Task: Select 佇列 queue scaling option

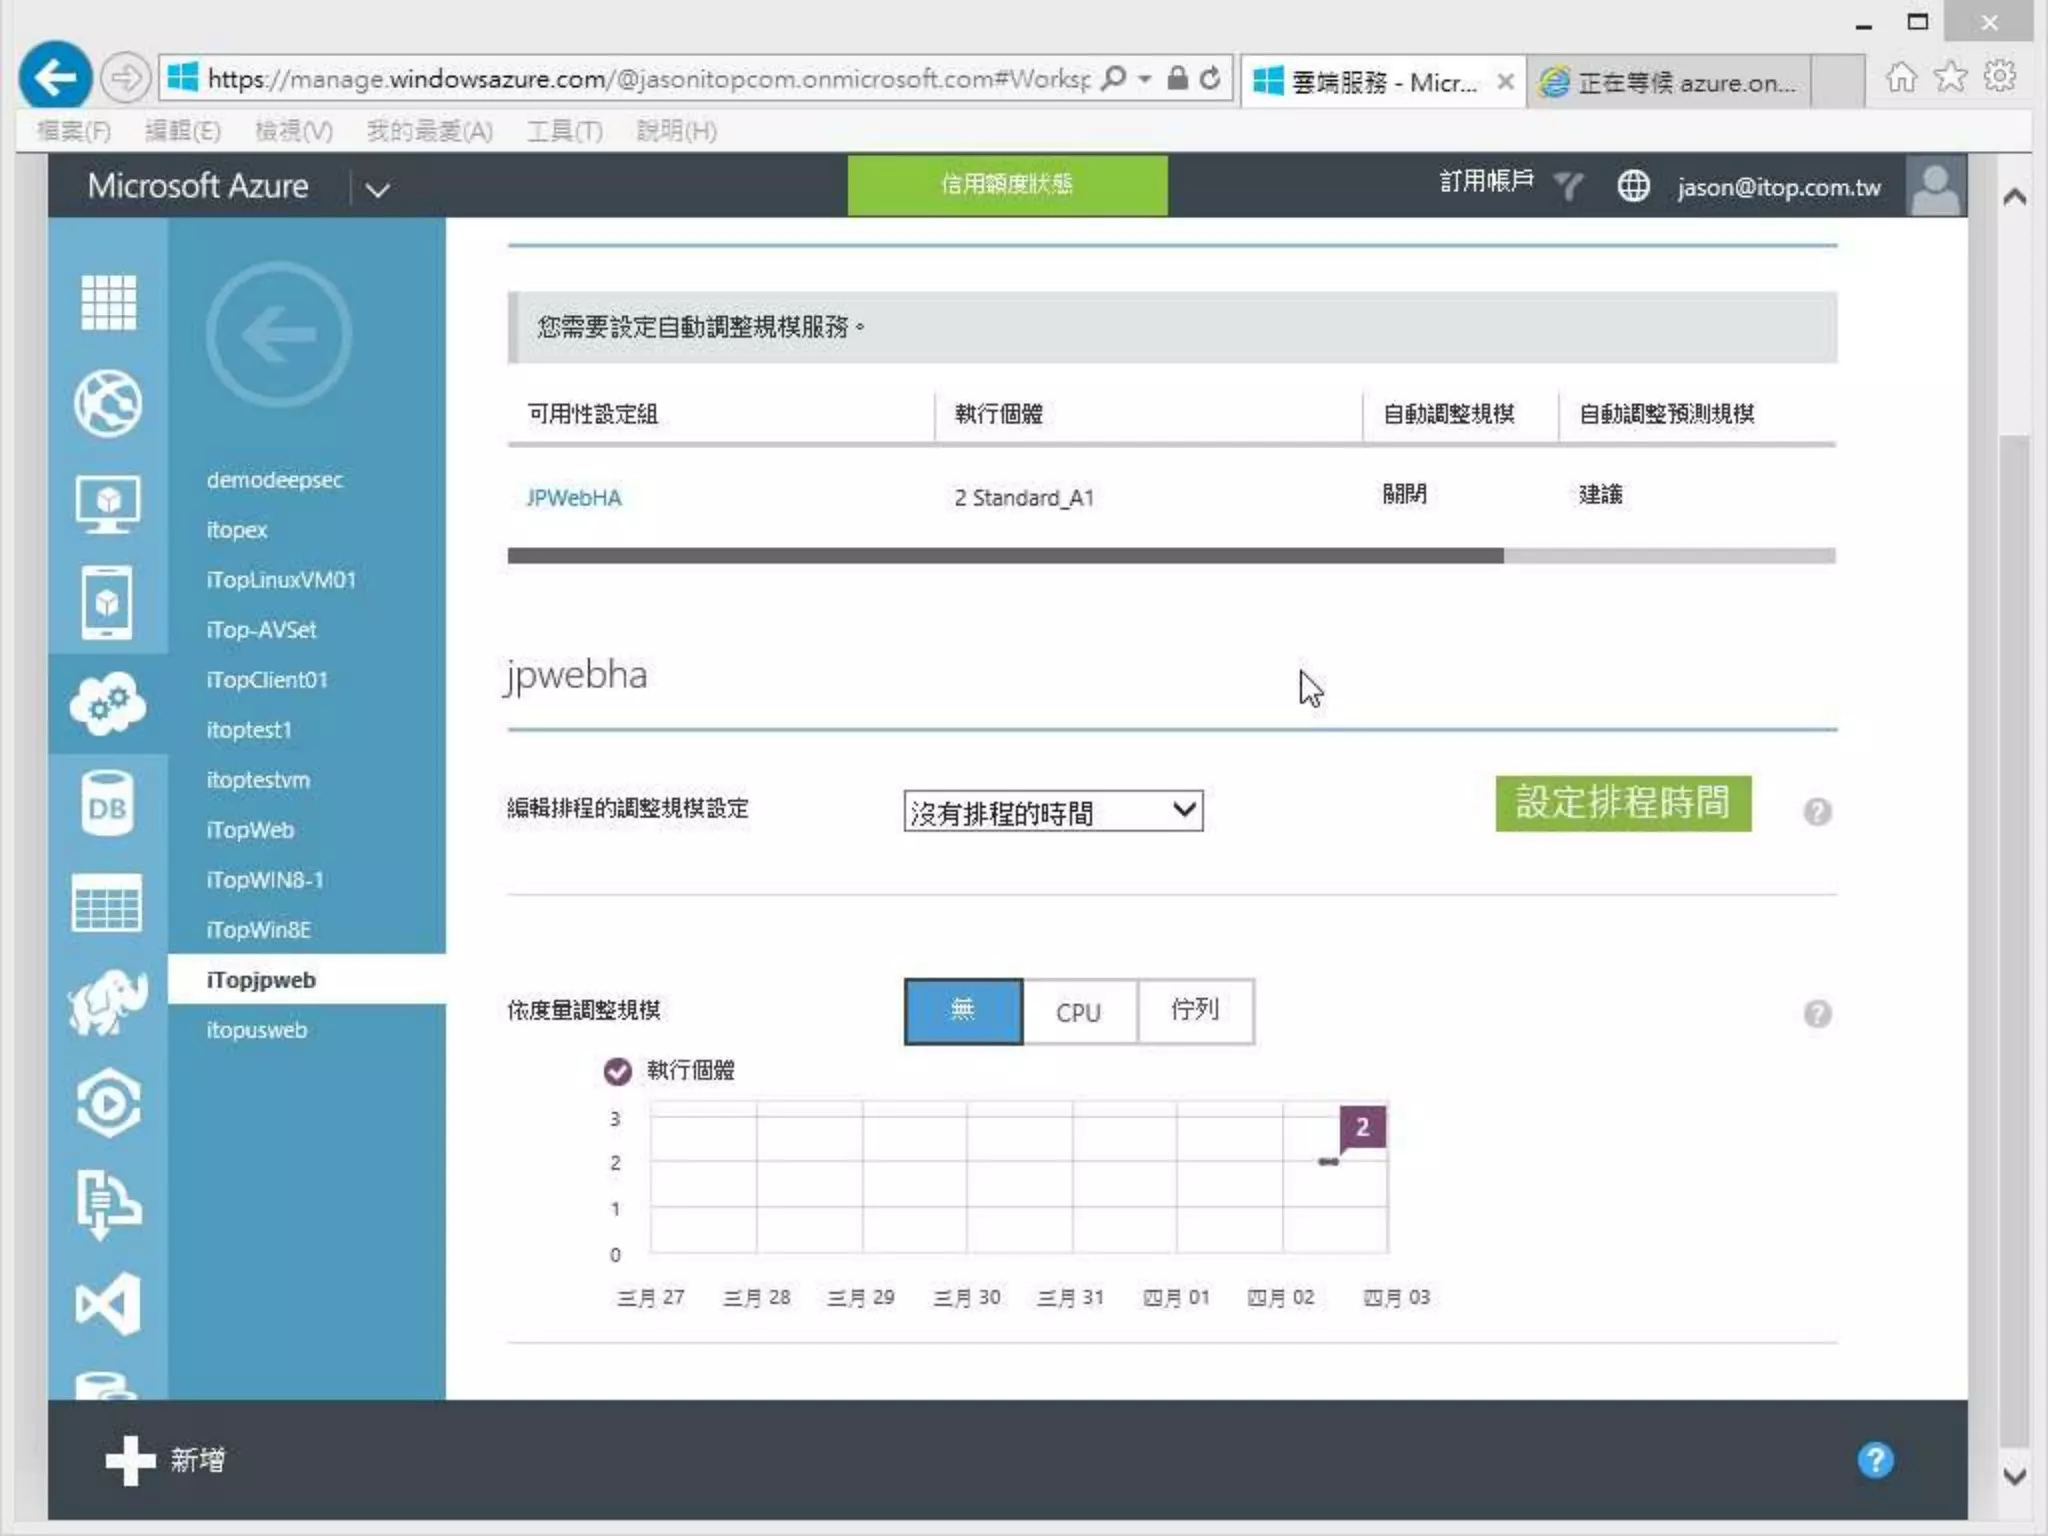Action: tap(1194, 1012)
